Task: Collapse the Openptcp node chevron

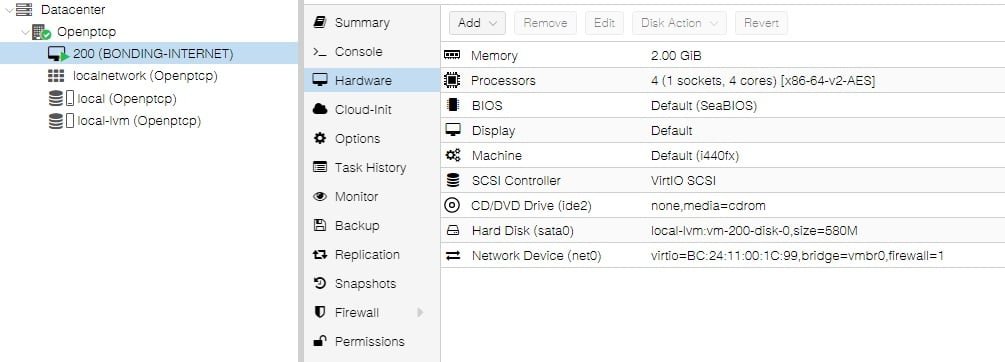Action: click(25, 32)
